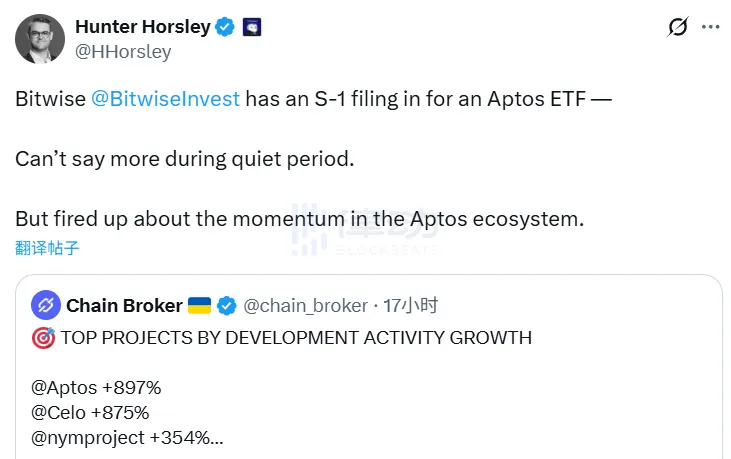Open the @chain_broker handle
Viewport: 731px width, 459px height.
click(x=306, y=305)
